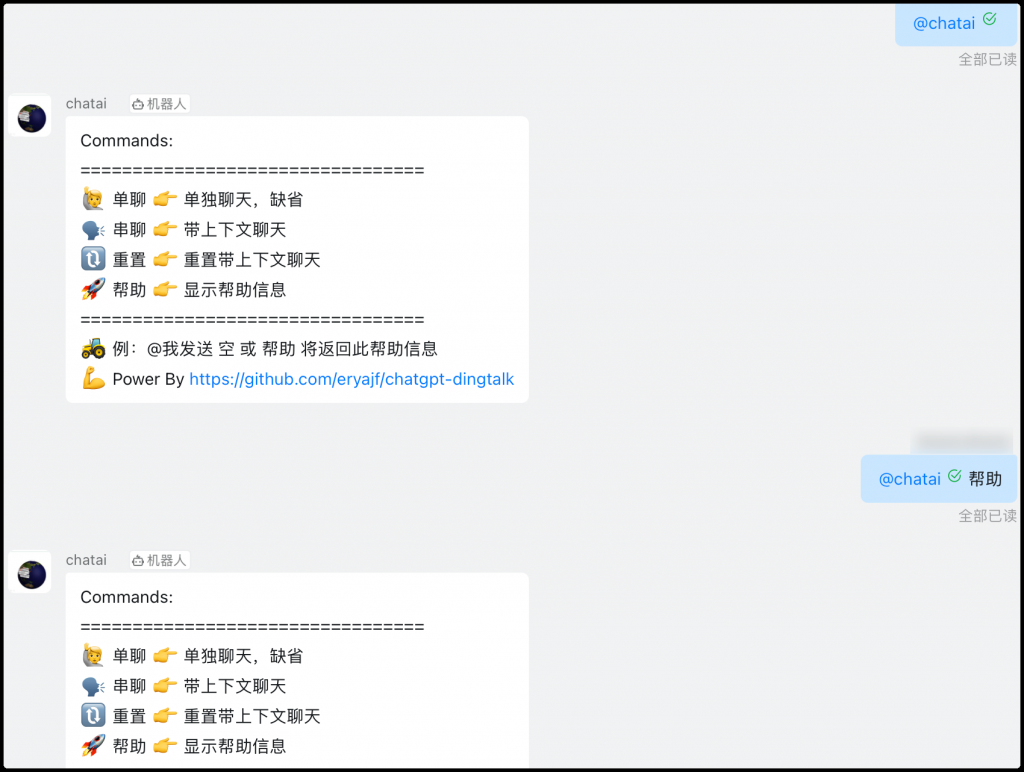
Task: Click the reset arrows emoji before 重置
Action: (93, 259)
